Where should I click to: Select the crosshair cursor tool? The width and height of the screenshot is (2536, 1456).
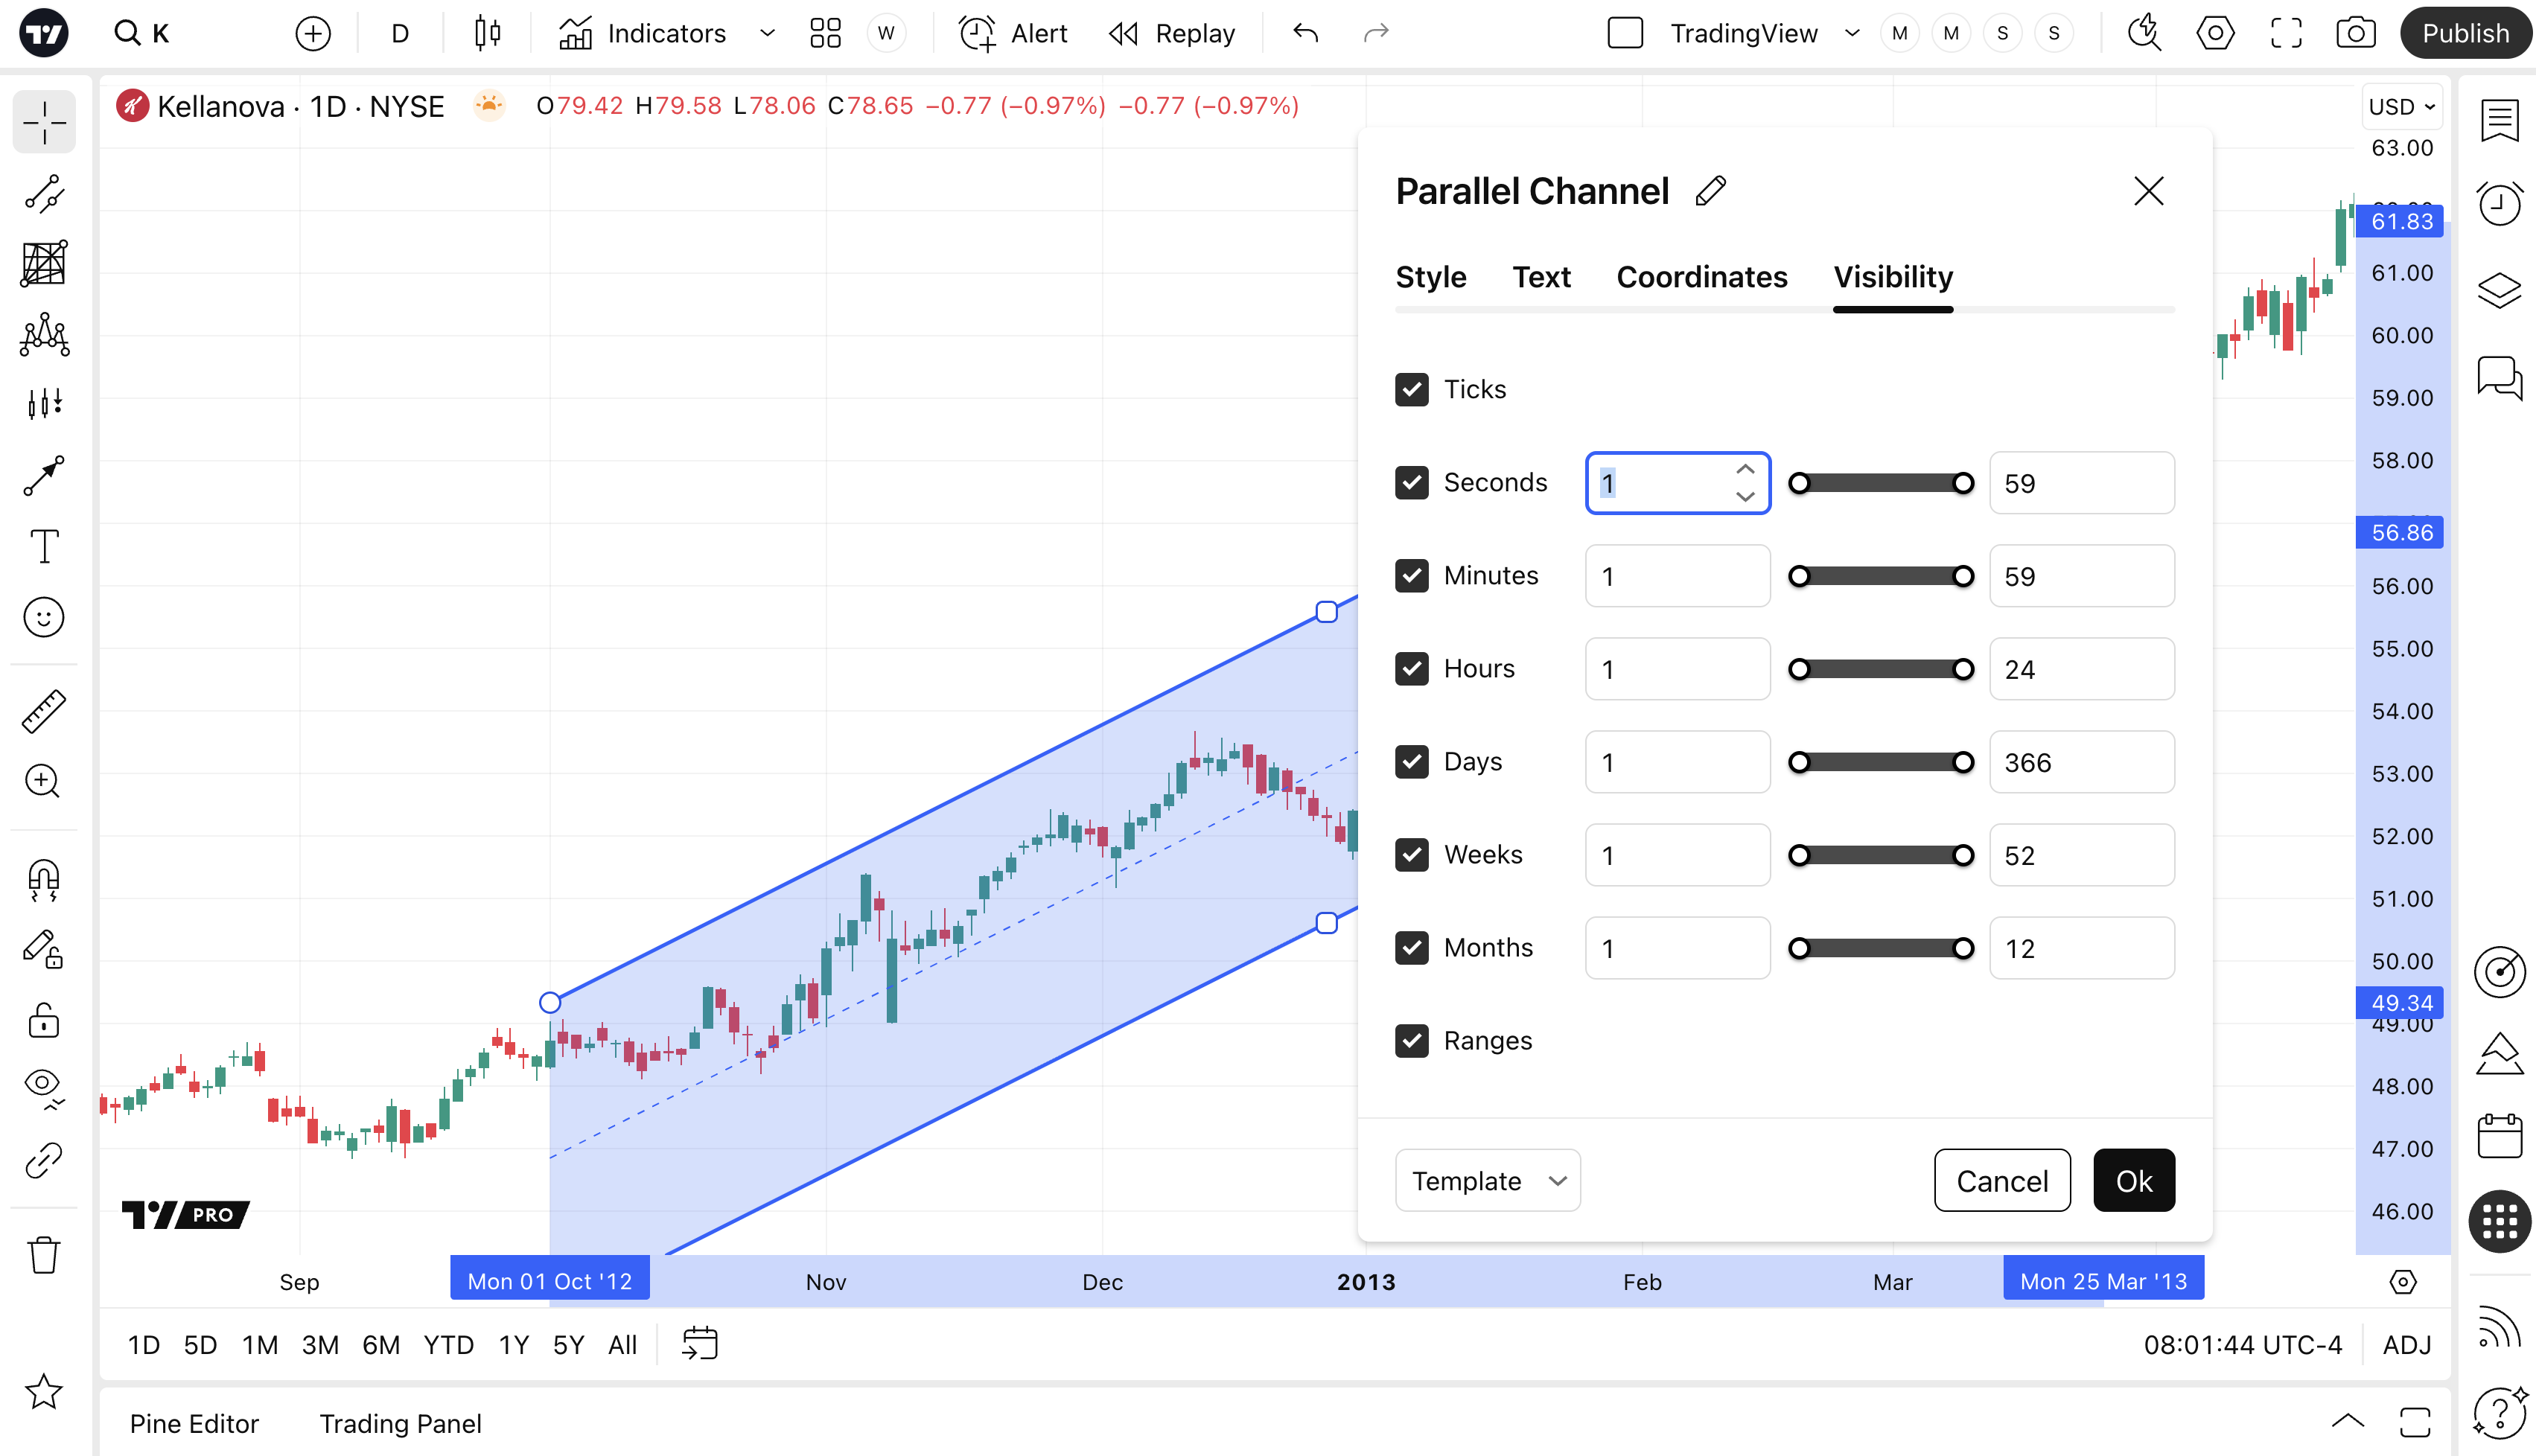(x=44, y=122)
